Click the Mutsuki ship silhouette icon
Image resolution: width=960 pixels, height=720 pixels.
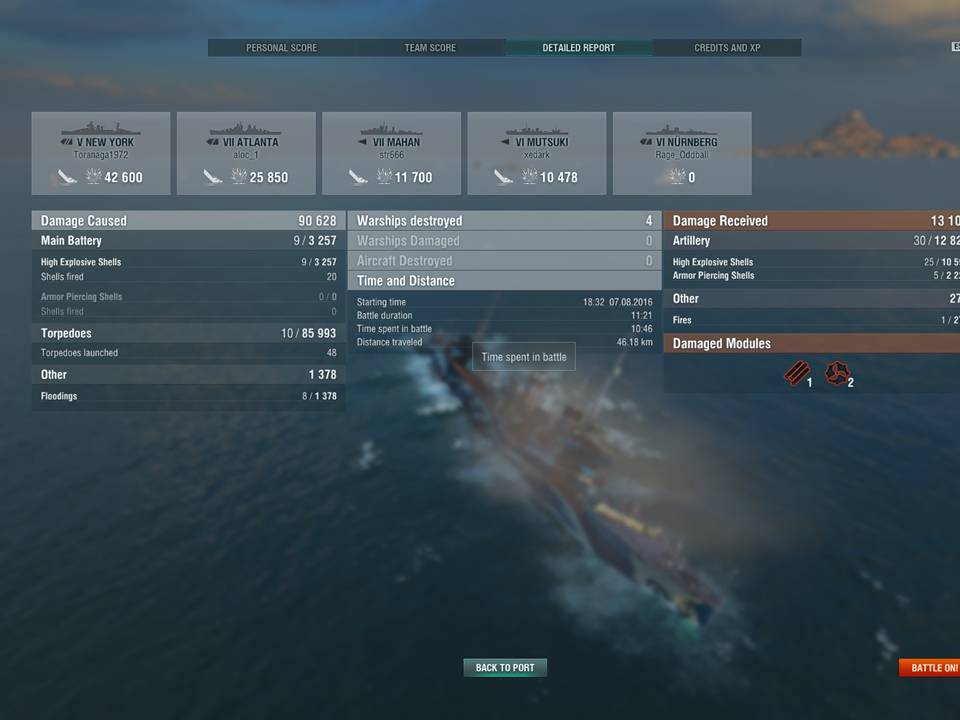(537, 130)
